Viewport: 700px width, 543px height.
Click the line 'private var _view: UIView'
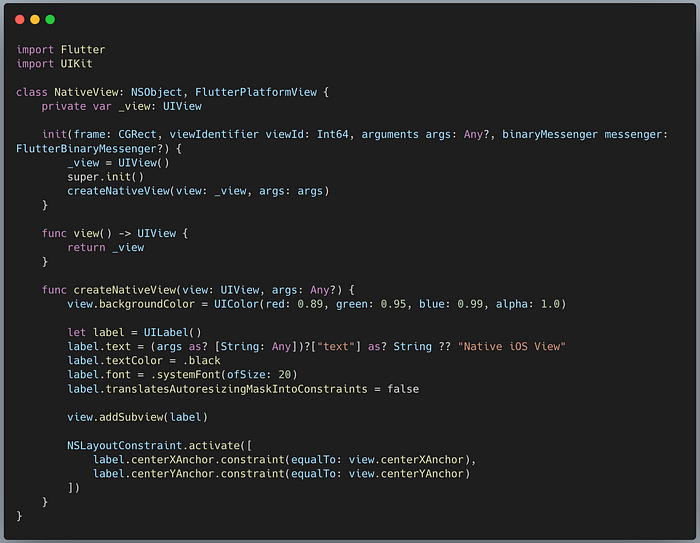point(121,106)
